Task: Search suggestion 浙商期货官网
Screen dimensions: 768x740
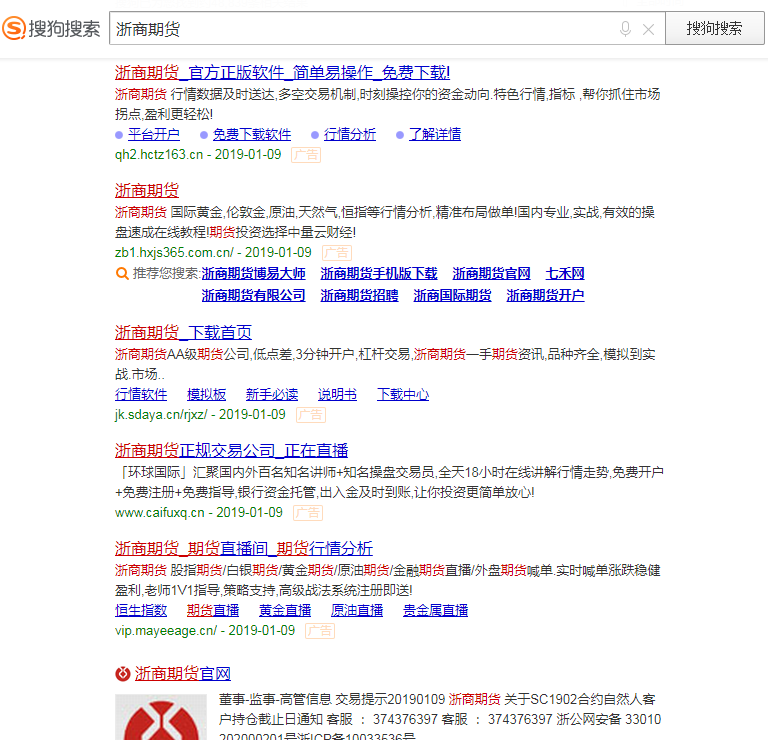Action: pos(491,273)
